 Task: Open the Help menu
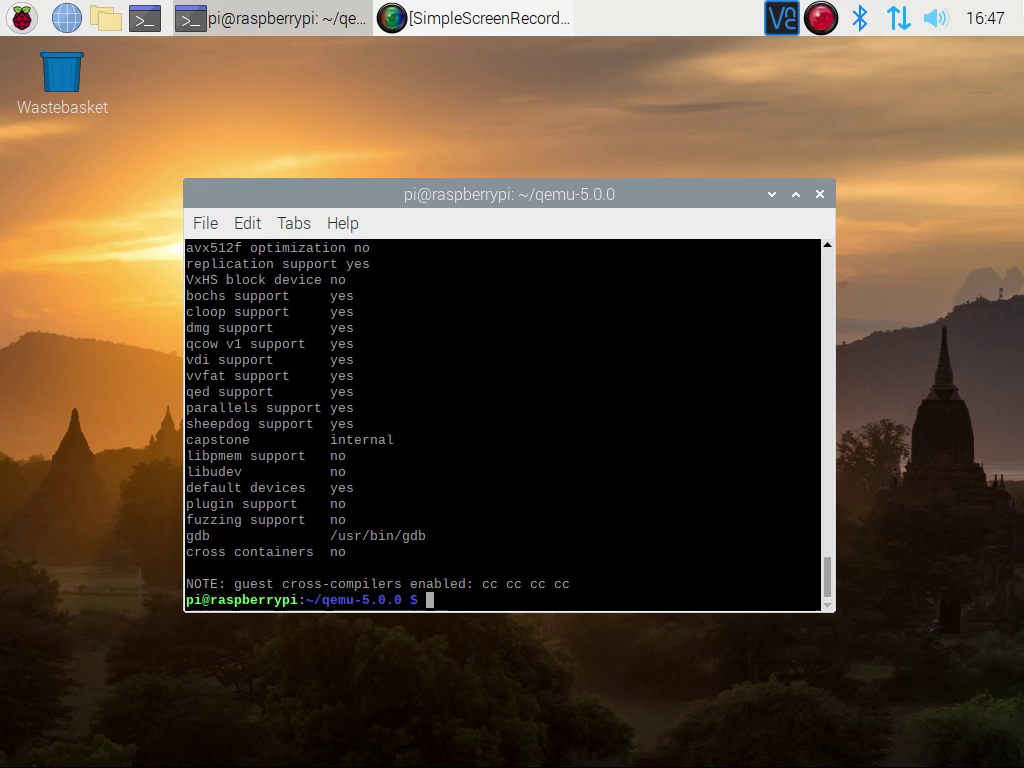click(x=343, y=223)
